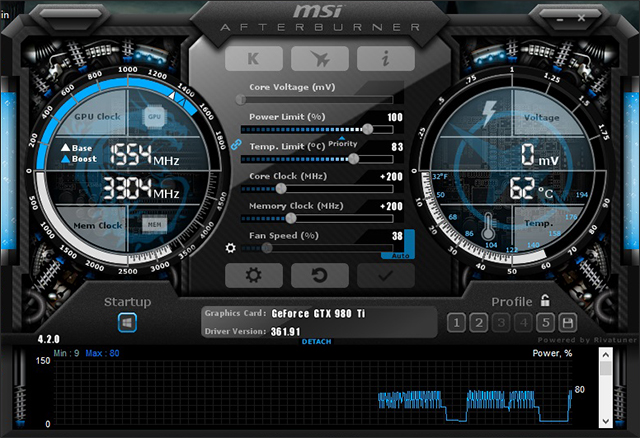Viewport: 640px width, 438px height.
Task: Click the driver version 361.91
Action: click(285, 331)
